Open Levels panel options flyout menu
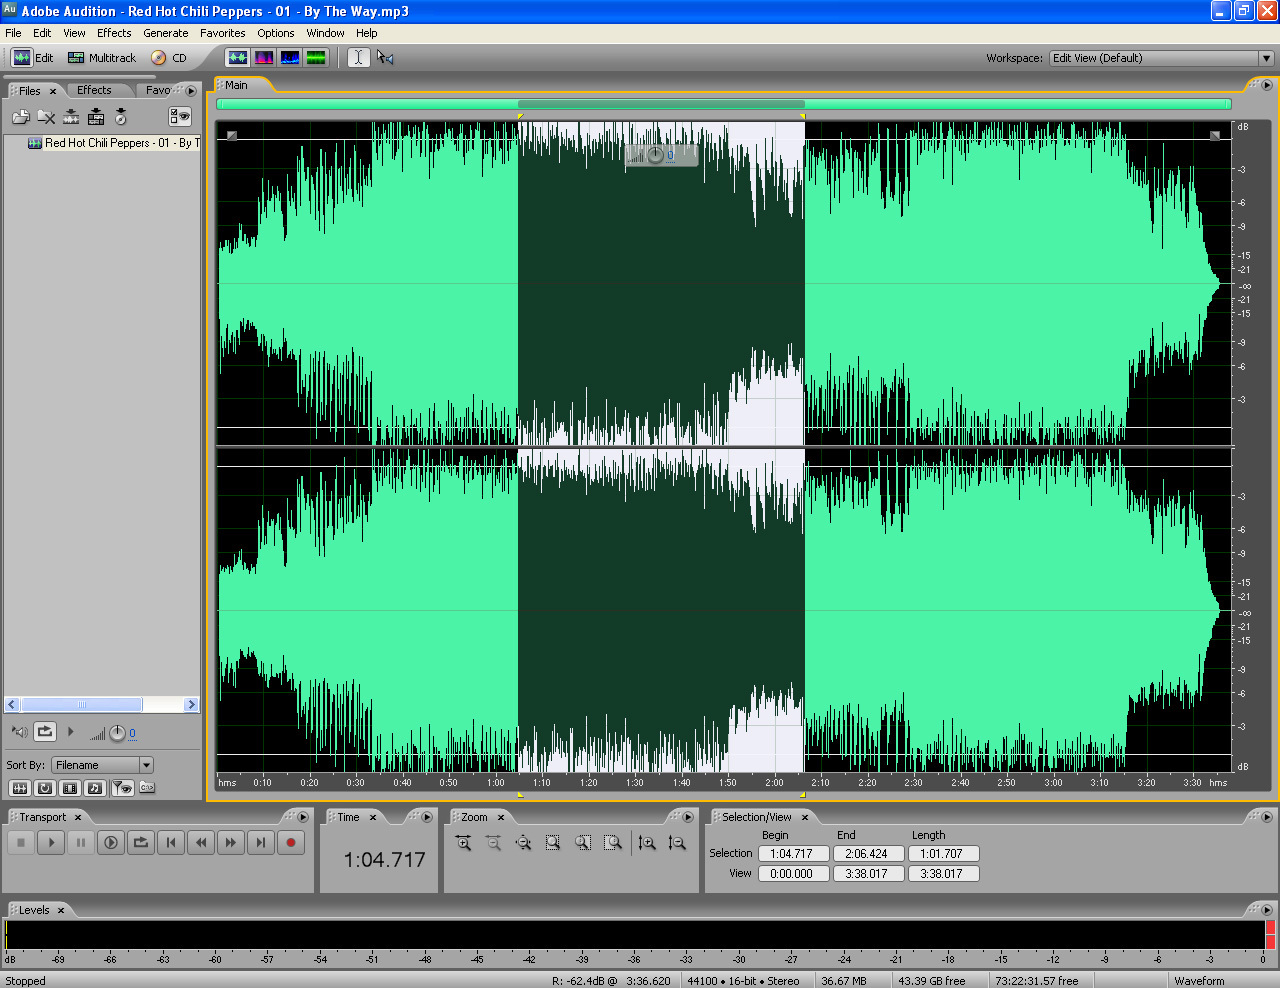Screen dimensions: 1280x988 [x=1265, y=910]
